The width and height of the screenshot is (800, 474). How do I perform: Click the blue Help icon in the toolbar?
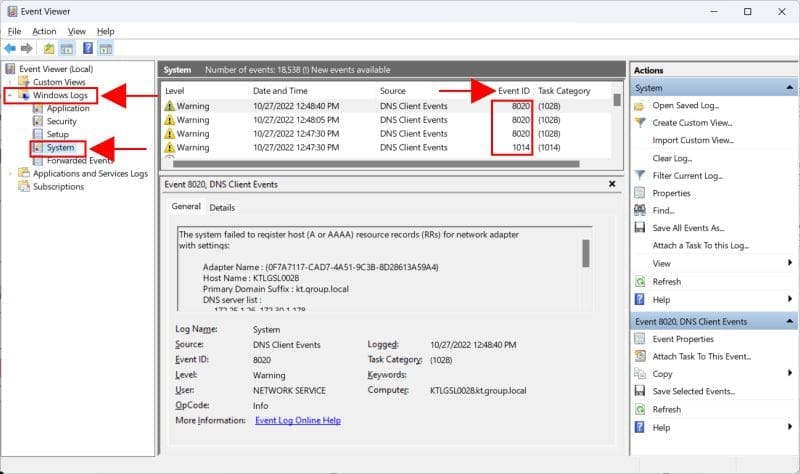[x=87, y=48]
